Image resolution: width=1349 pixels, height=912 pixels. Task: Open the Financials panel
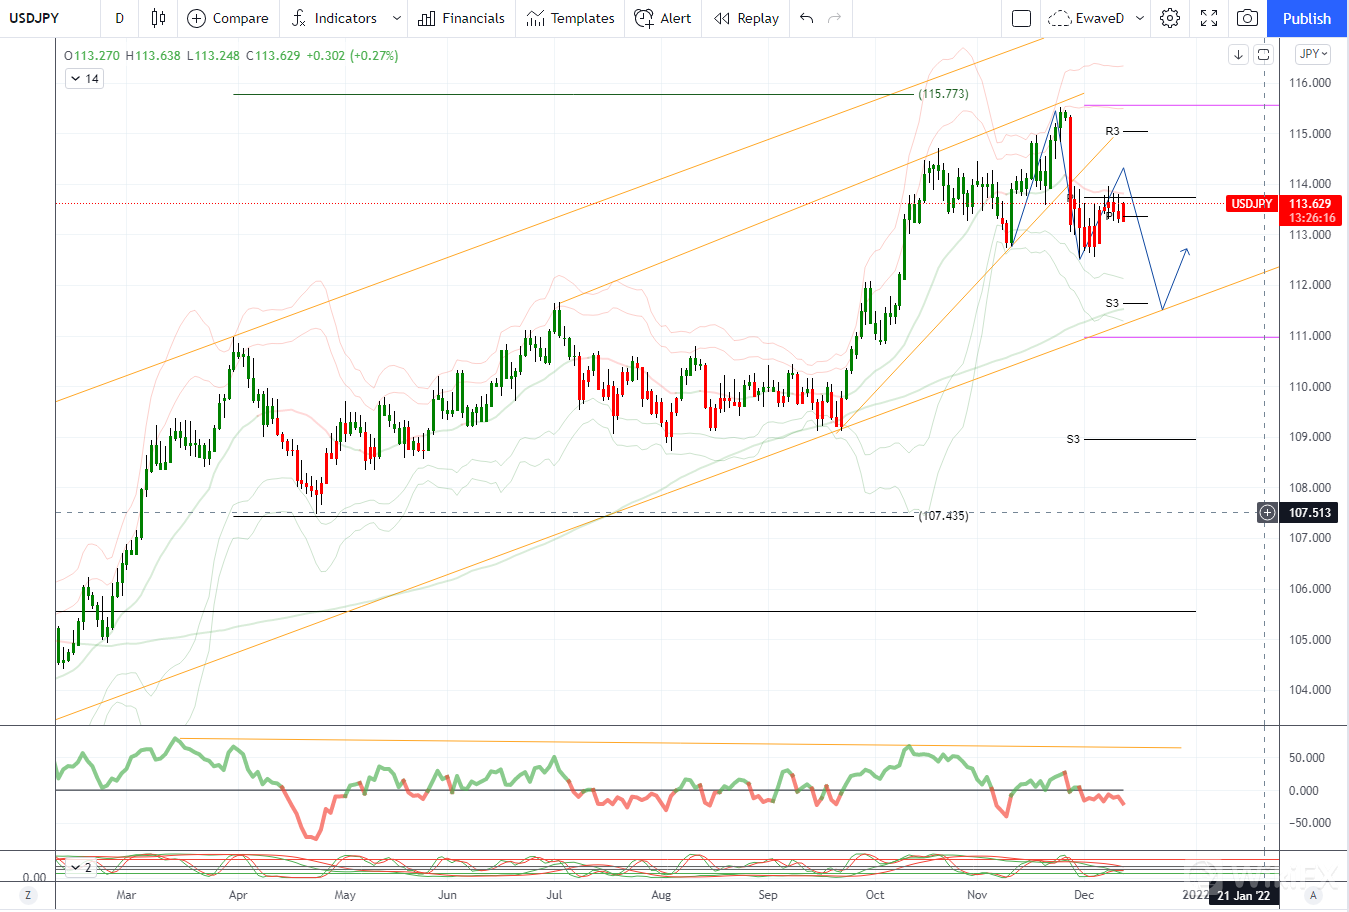point(461,18)
